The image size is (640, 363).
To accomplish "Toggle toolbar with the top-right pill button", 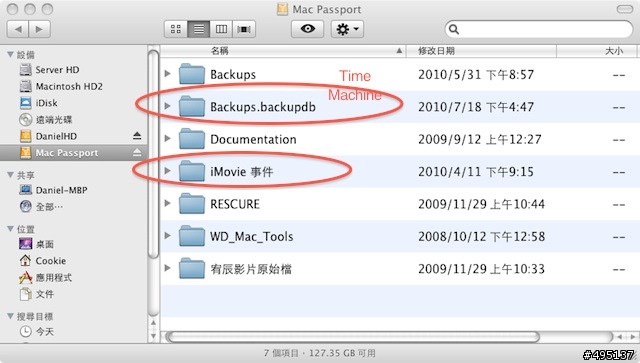I will 625,9.
